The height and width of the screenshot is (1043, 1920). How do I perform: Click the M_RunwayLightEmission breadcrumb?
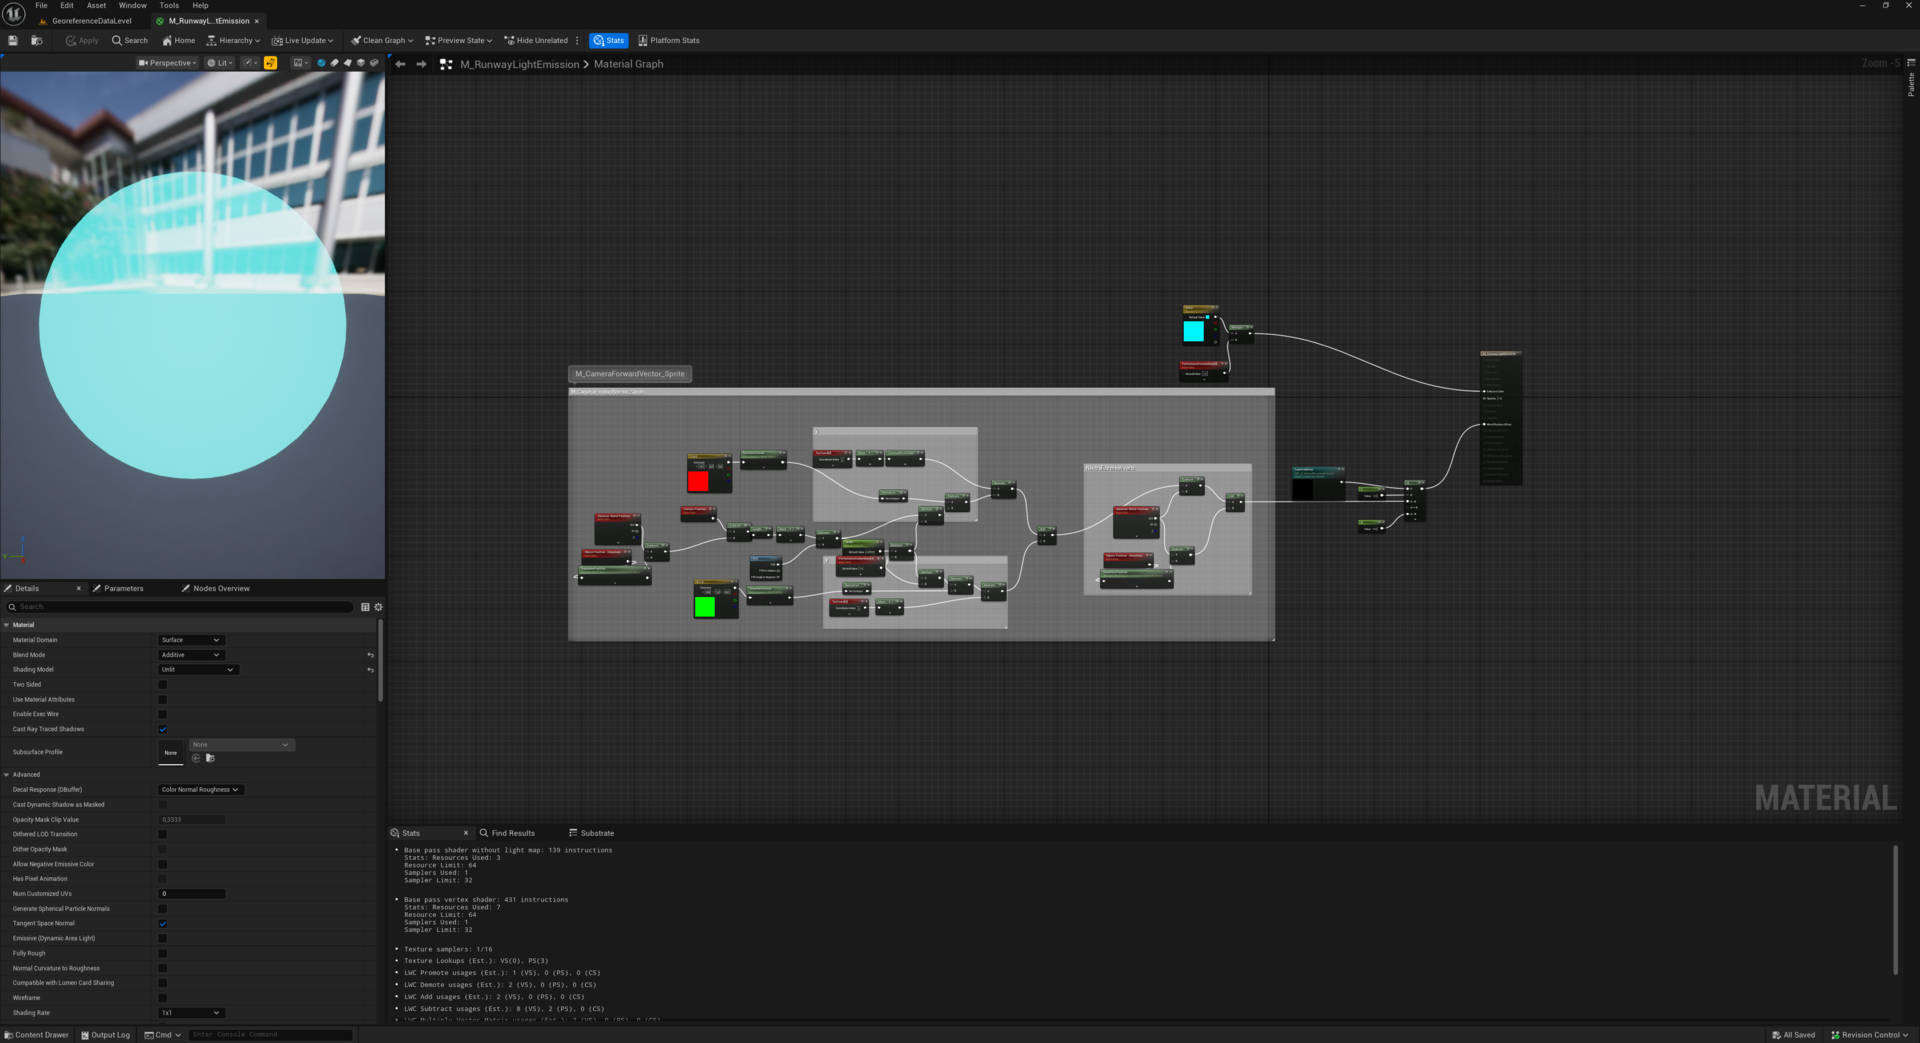tap(519, 64)
